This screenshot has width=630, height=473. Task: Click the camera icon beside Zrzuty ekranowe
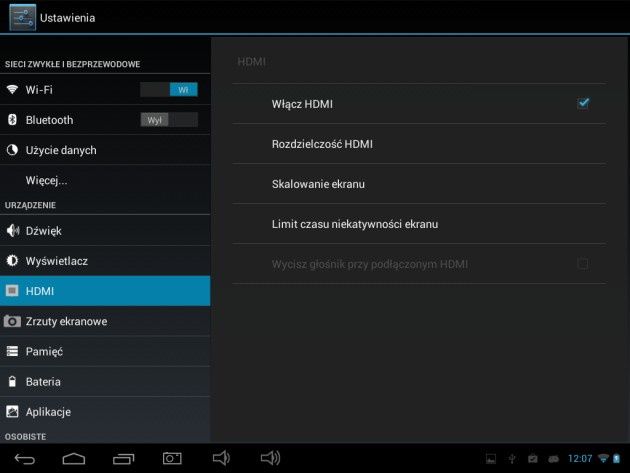coord(12,321)
